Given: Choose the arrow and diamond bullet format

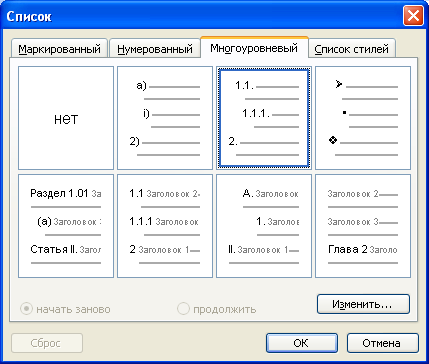Looking at the screenshot, I should 363,118.
